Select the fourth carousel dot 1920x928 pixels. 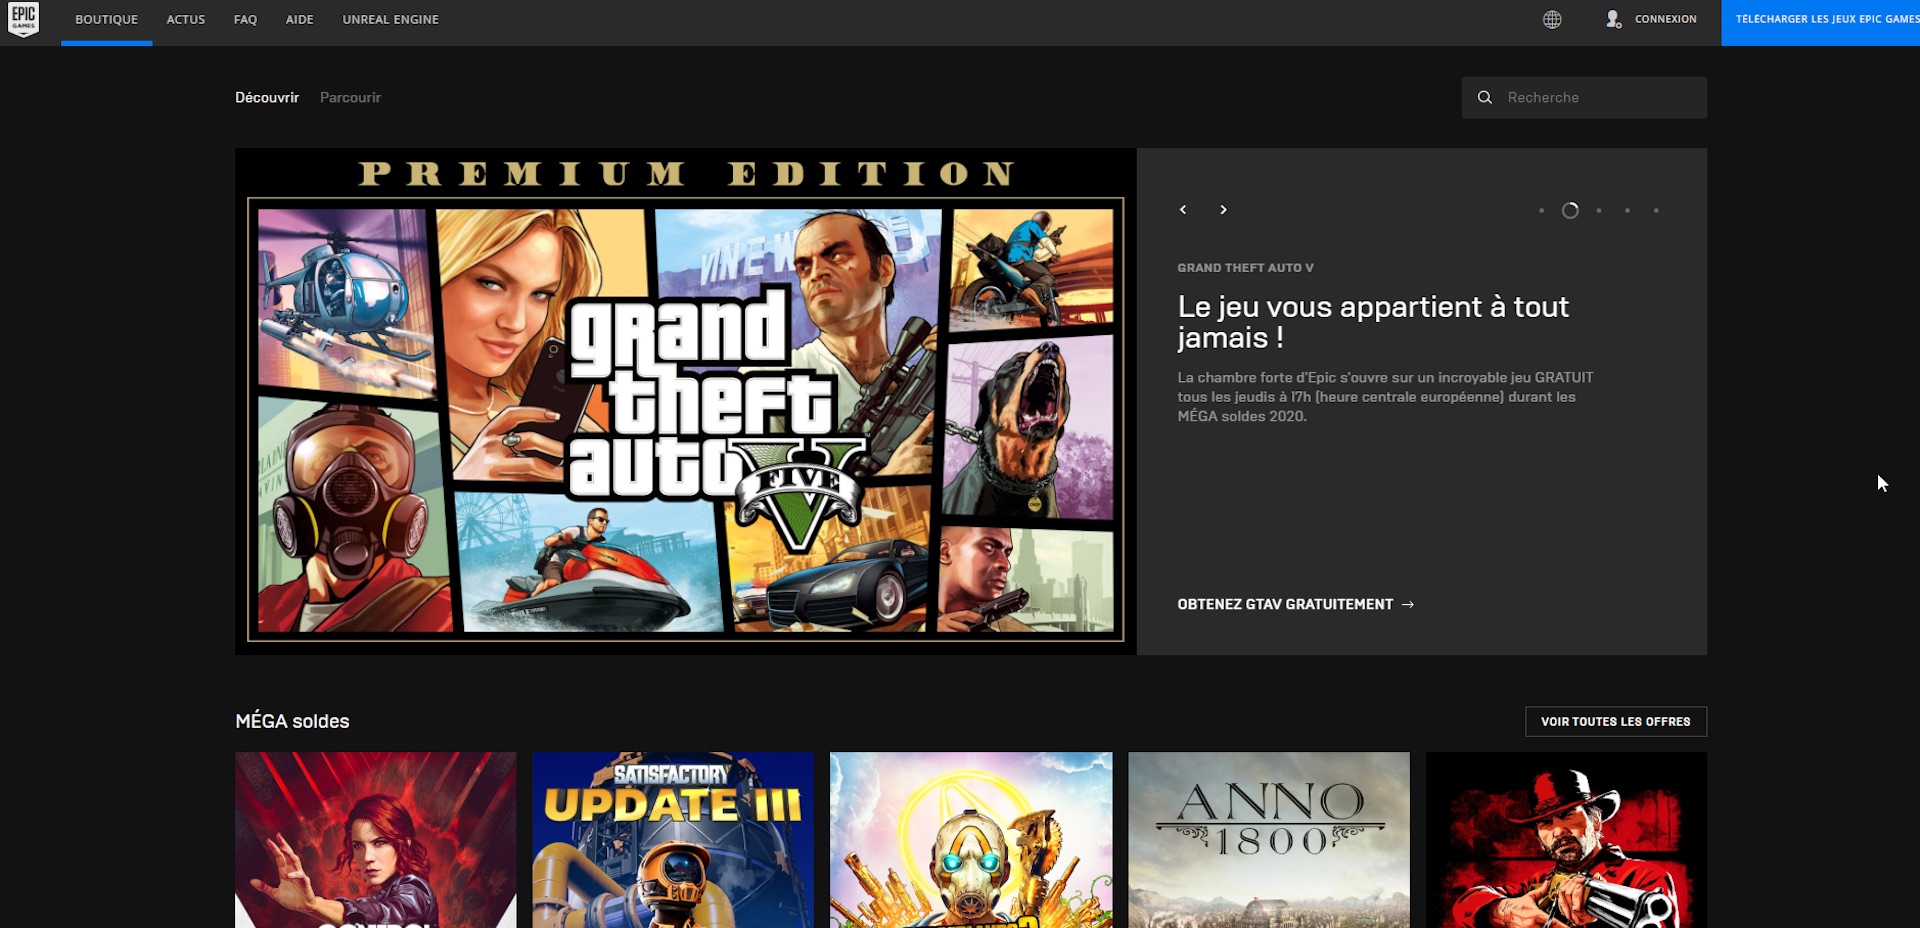pyautogui.click(x=1627, y=211)
